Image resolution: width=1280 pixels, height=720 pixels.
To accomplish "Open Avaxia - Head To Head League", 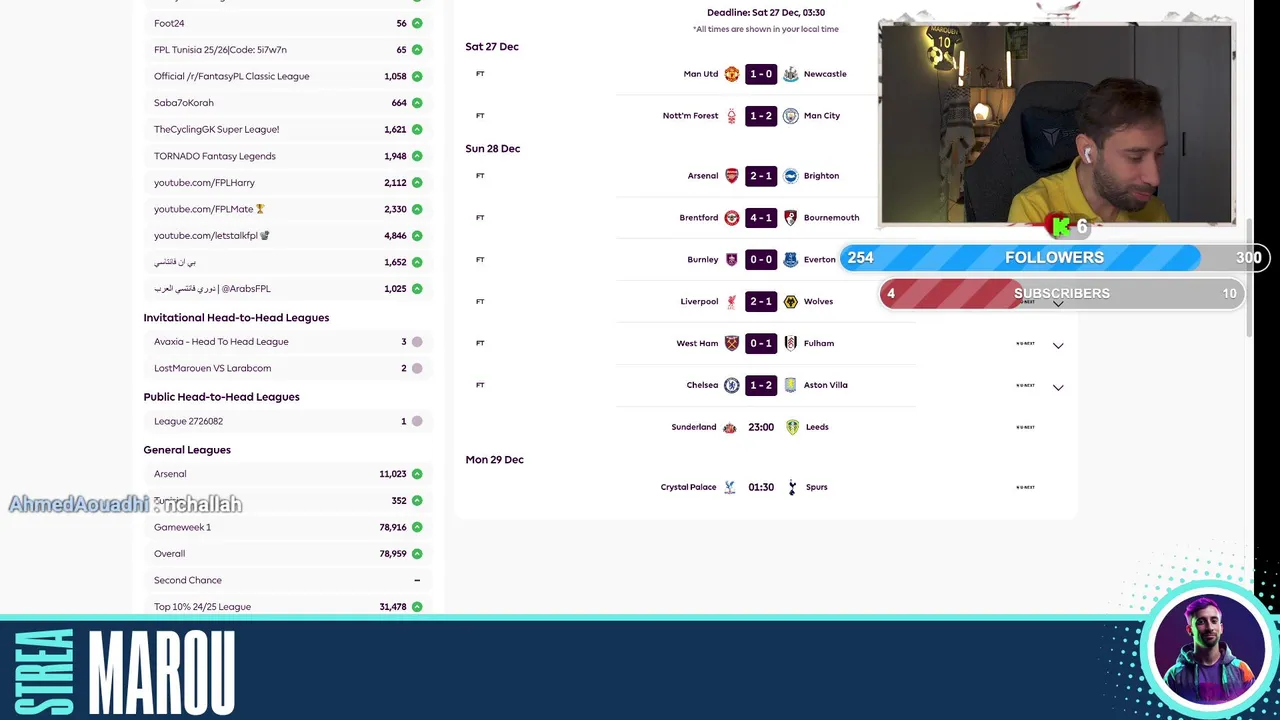I will tap(221, 342).
